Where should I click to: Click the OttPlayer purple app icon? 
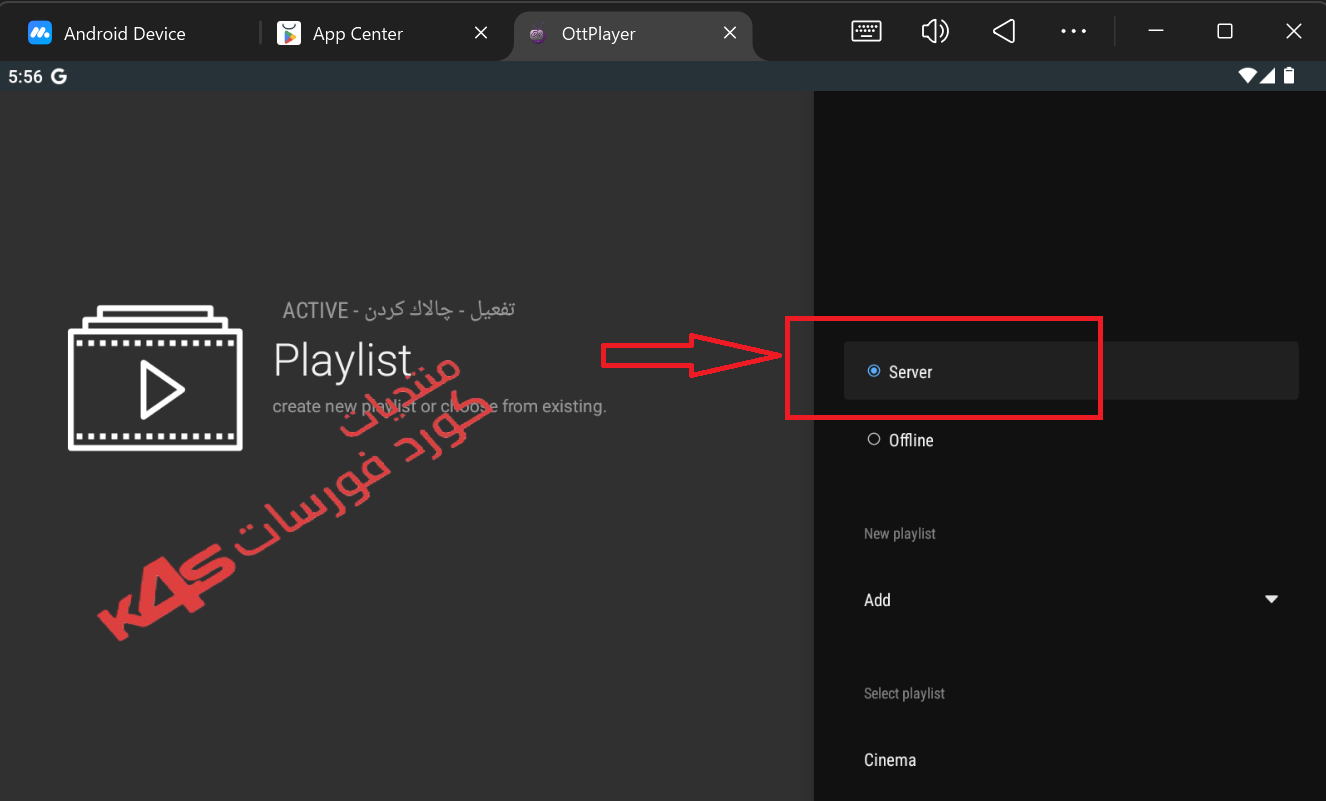pos(538,34)
